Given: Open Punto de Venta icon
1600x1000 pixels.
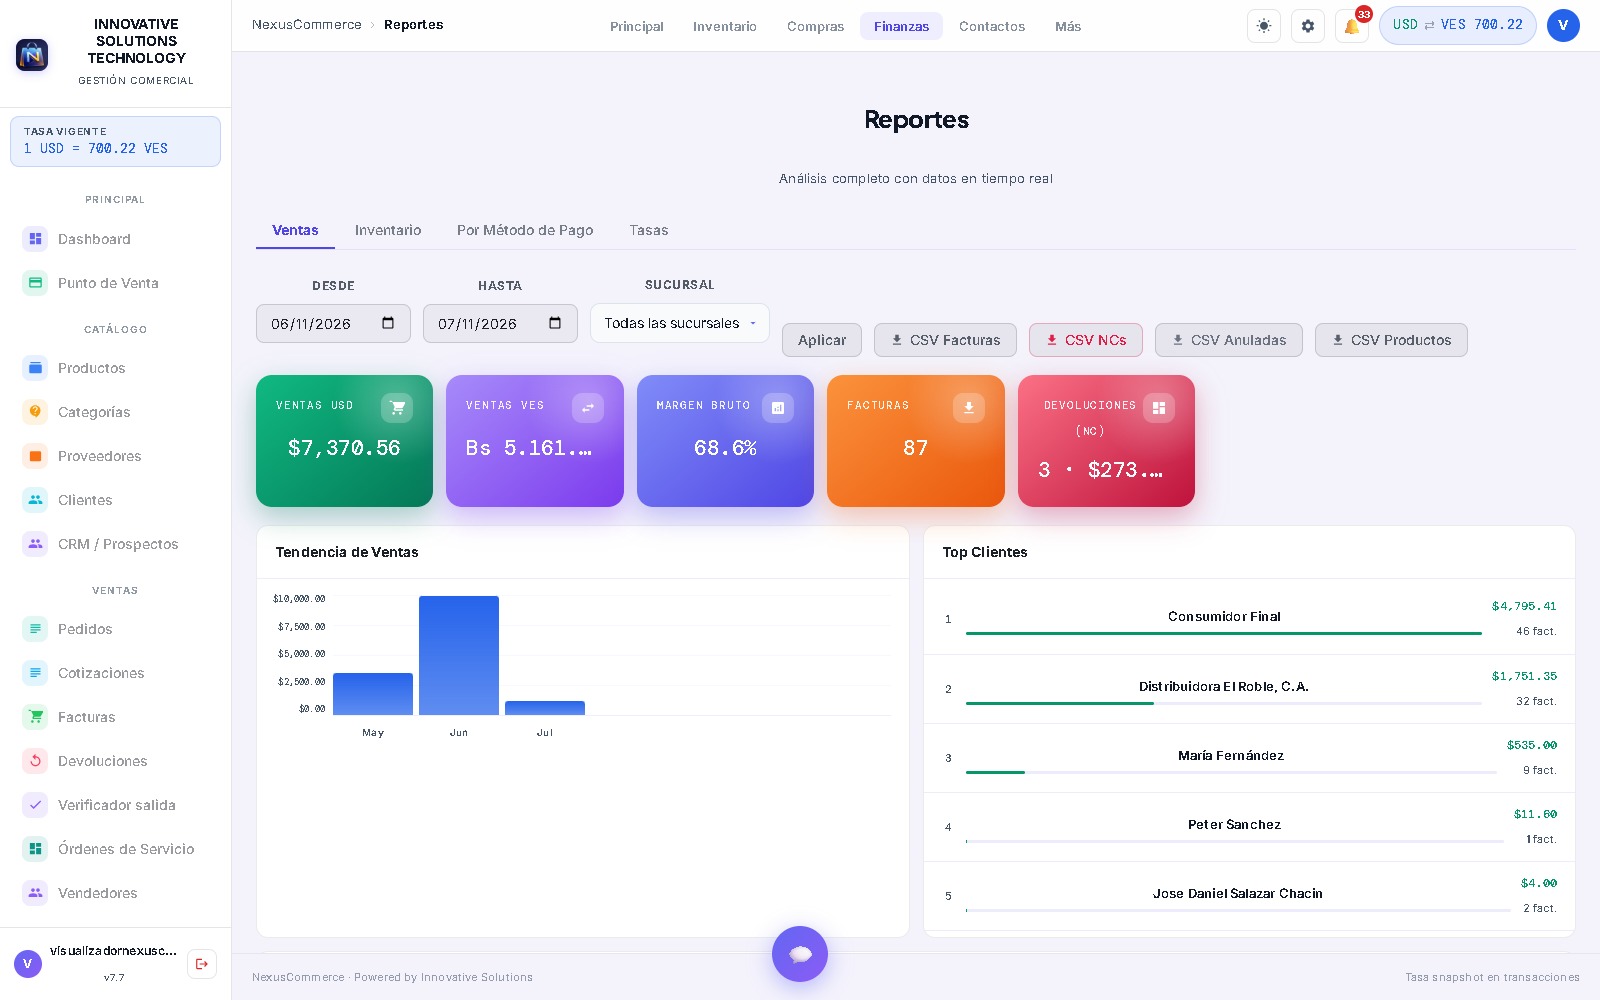Looking at the screenshot, I should pyautogui.click(x=35, y=283).
